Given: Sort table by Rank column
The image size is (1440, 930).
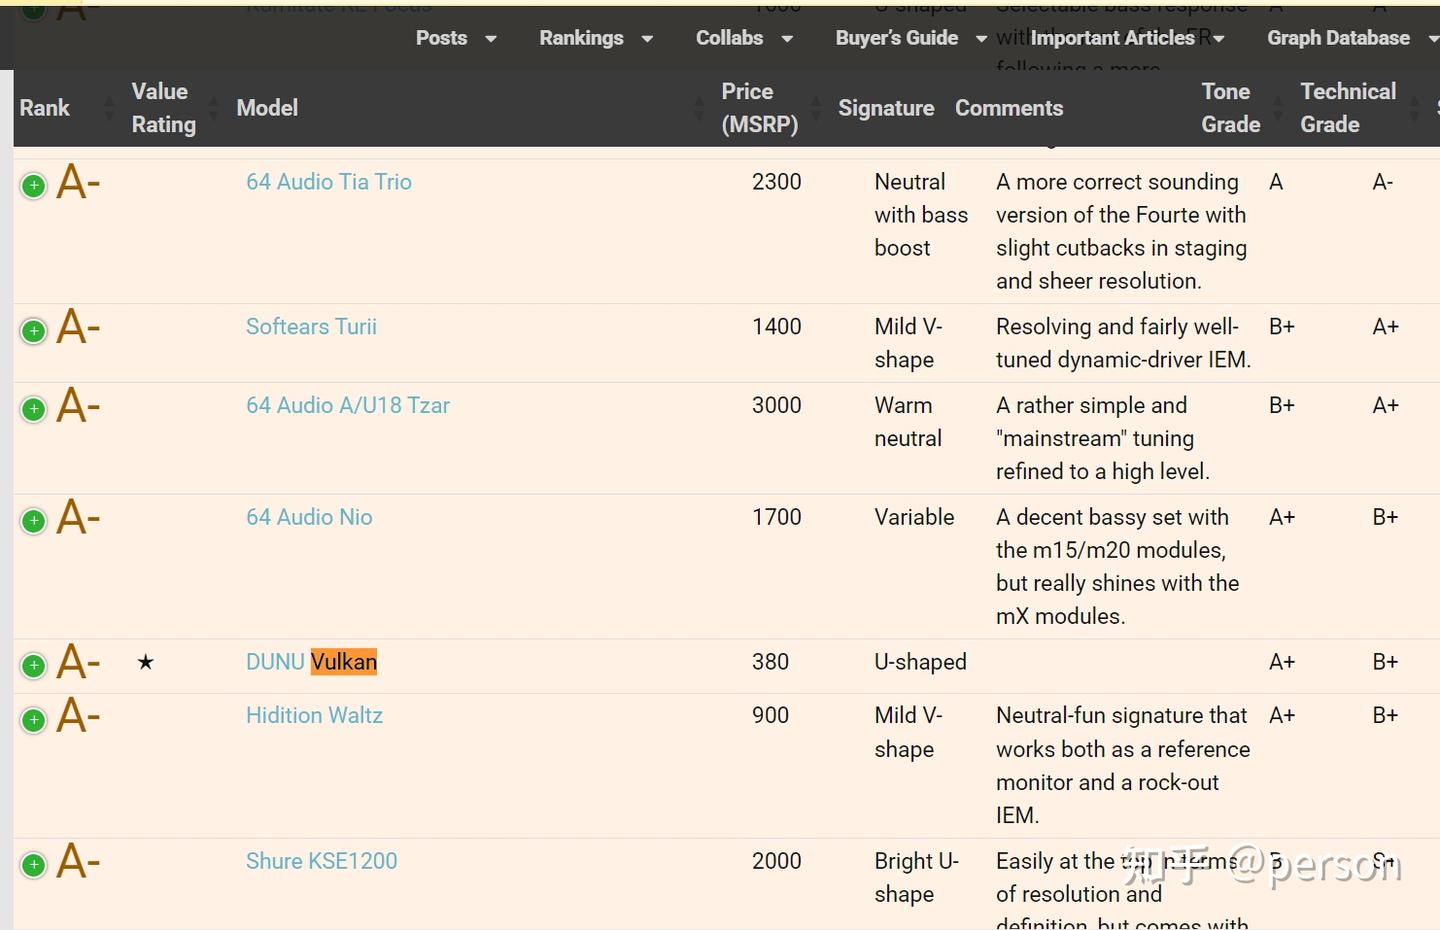Looking at the screenshot, I should tap(45, 108).
